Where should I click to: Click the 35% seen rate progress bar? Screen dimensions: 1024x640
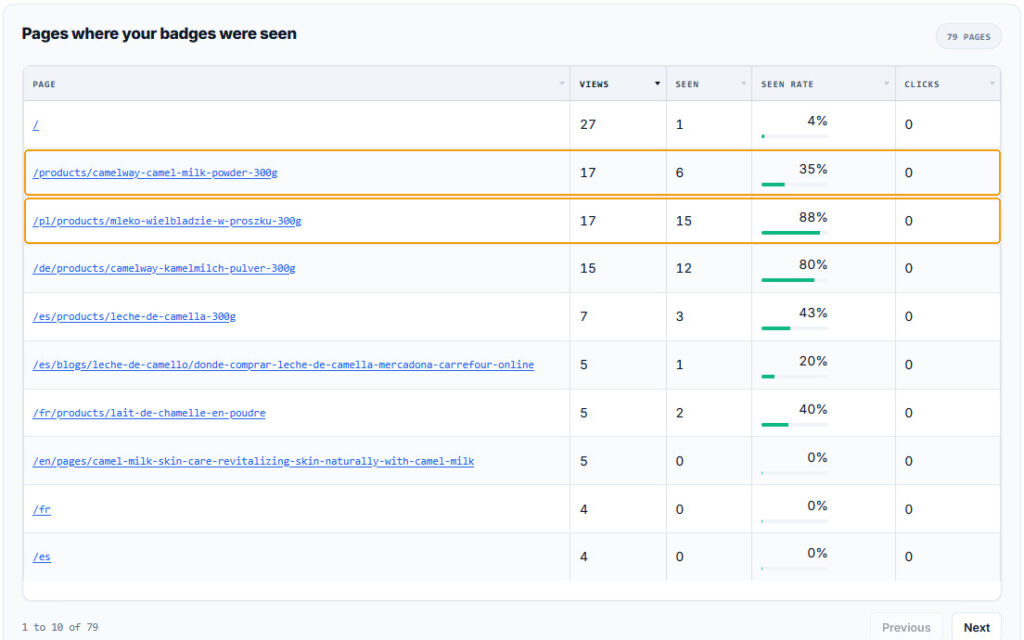[794, 184]
